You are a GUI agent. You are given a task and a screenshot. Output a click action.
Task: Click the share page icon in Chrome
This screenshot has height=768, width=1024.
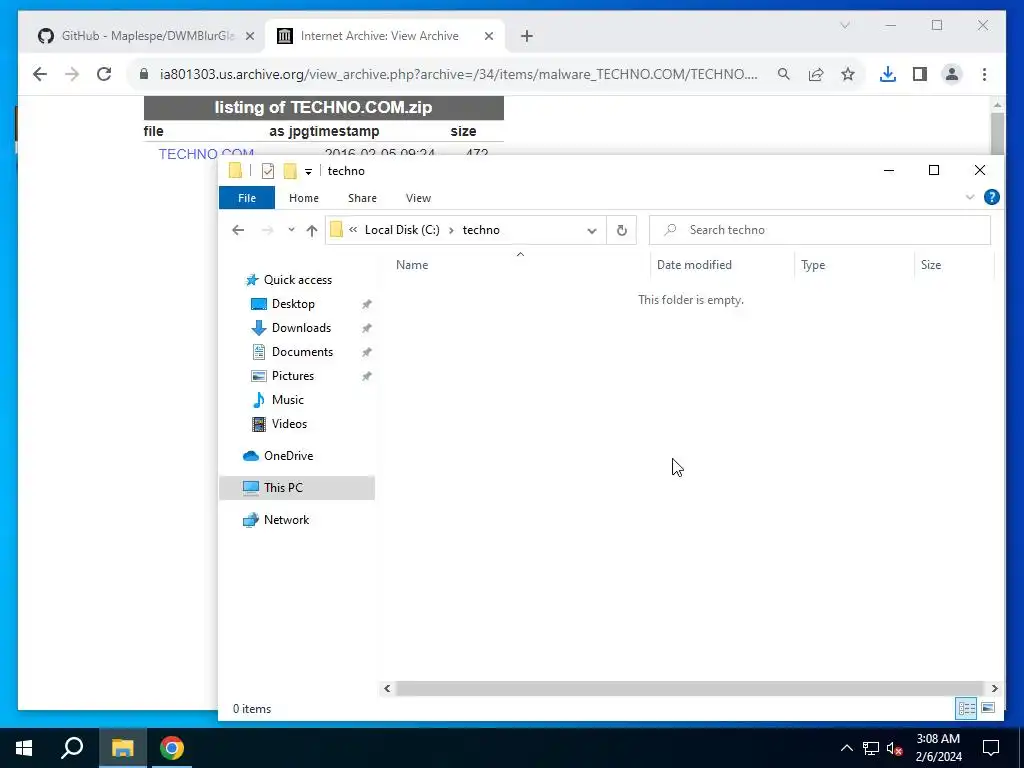pyautogui.click(x=816, y=74)
